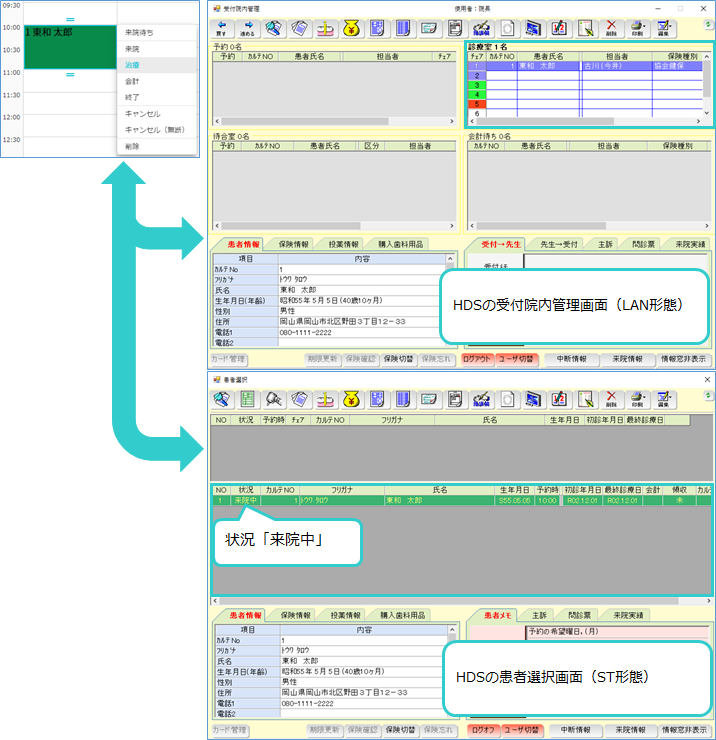Select キャンセル（無断） in context menu
The width and height of the screenshot is (716, 740).
tap(154, 129)
